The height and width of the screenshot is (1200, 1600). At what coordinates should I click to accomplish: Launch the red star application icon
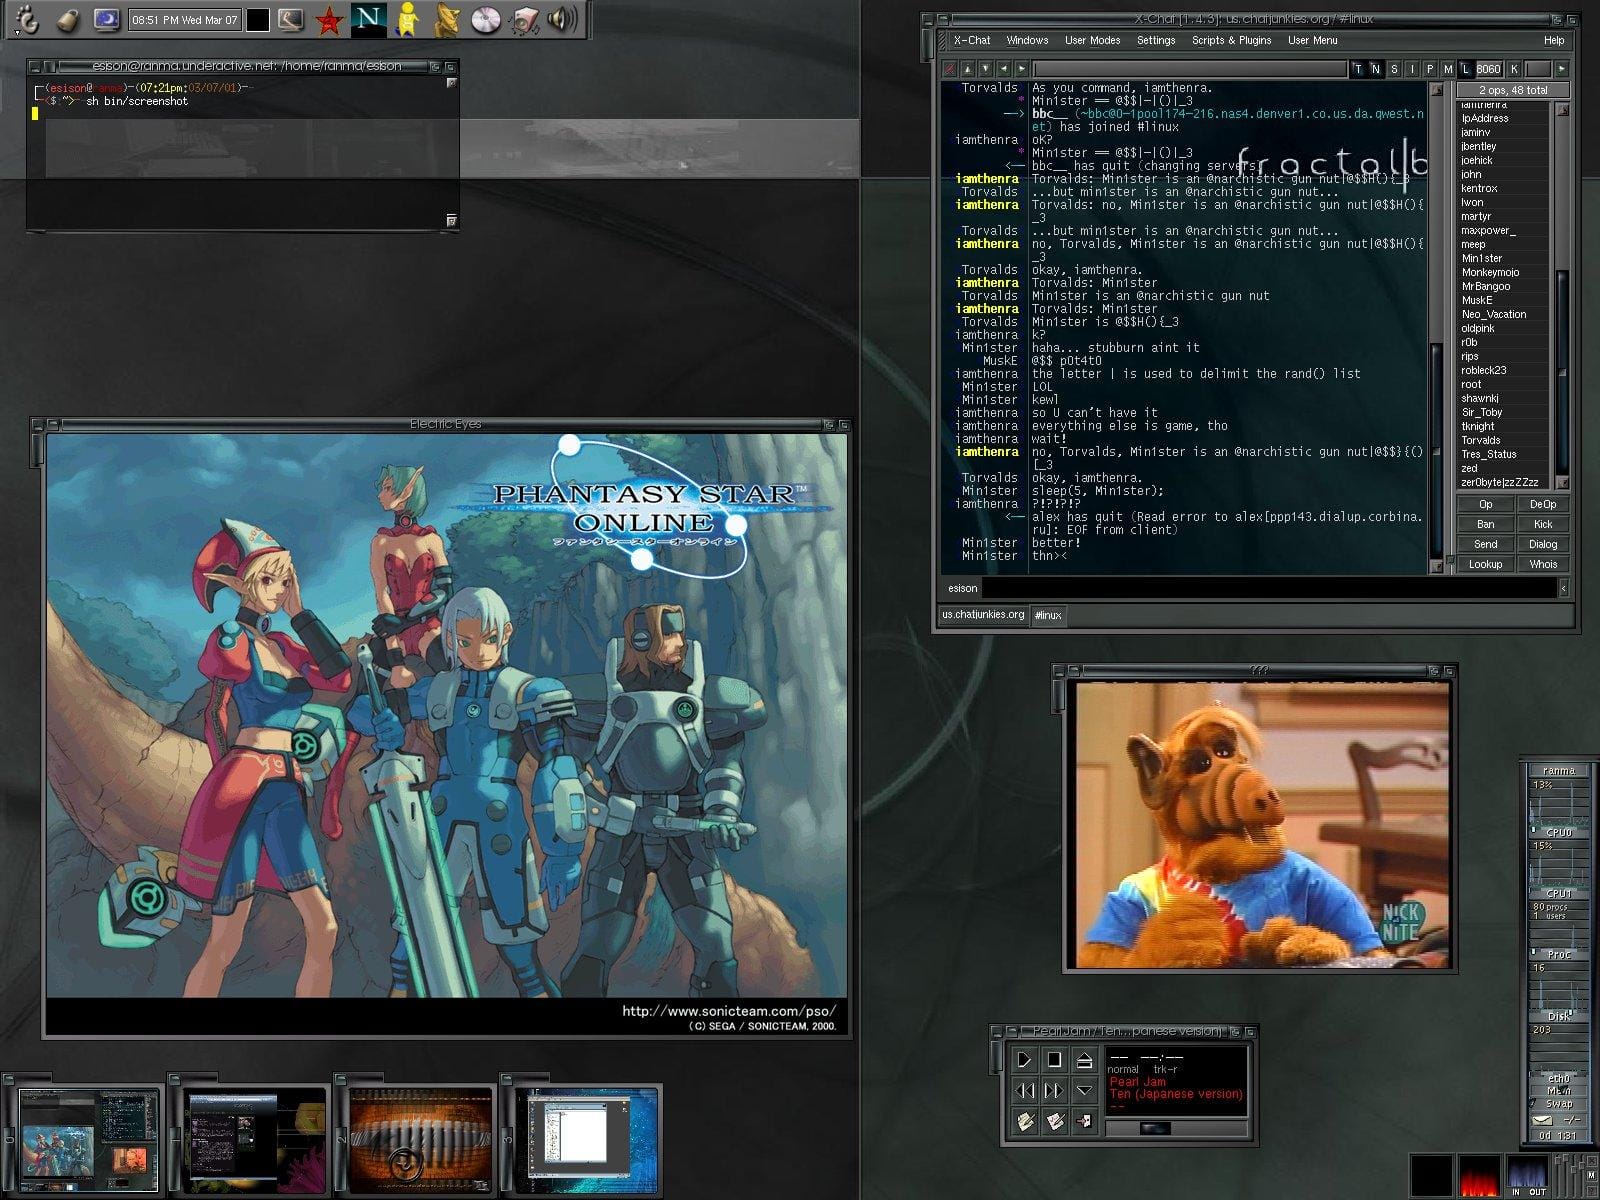point(329,19)
